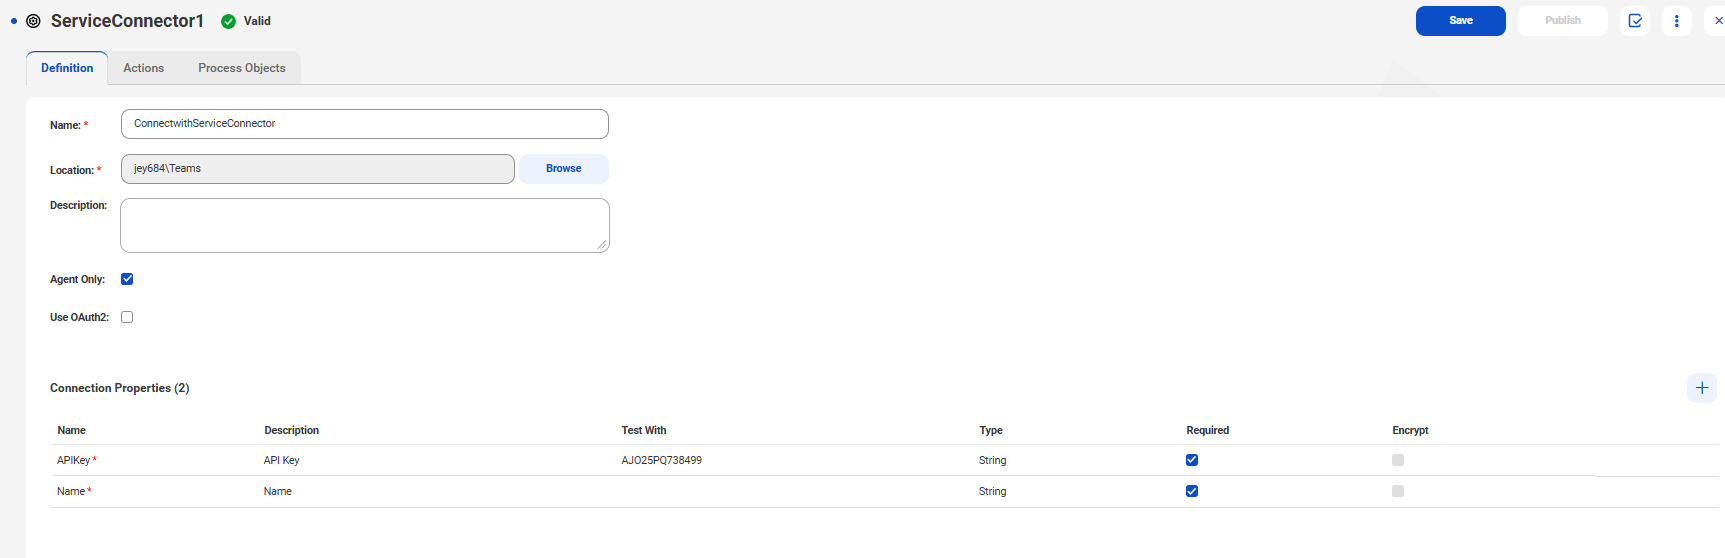Uncheck Required for Name property
Viewport: 1725px width, 558px height.
coord(1192,491)
